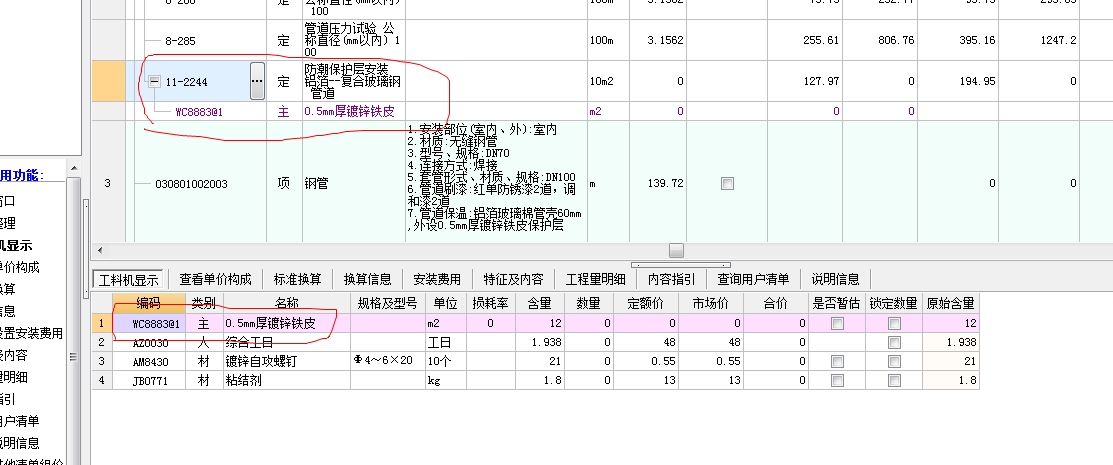Select the 8-285 quota row code
This screenshot has height=465, width=1113.
(x=180, y=41)
